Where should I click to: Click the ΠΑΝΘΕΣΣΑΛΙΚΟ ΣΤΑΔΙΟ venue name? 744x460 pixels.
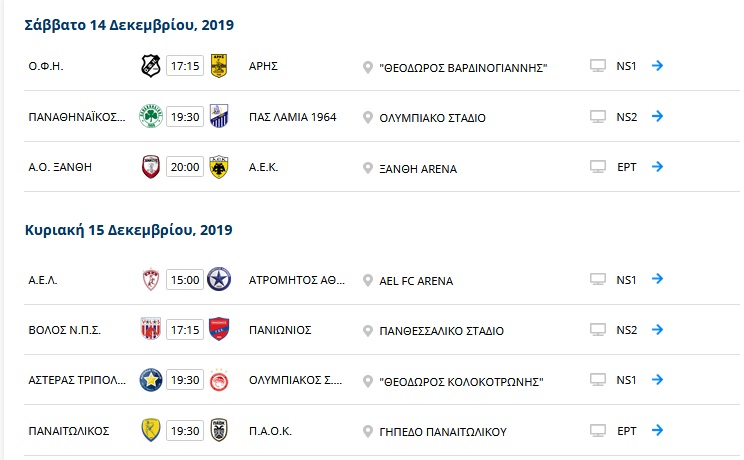point(441,331)
